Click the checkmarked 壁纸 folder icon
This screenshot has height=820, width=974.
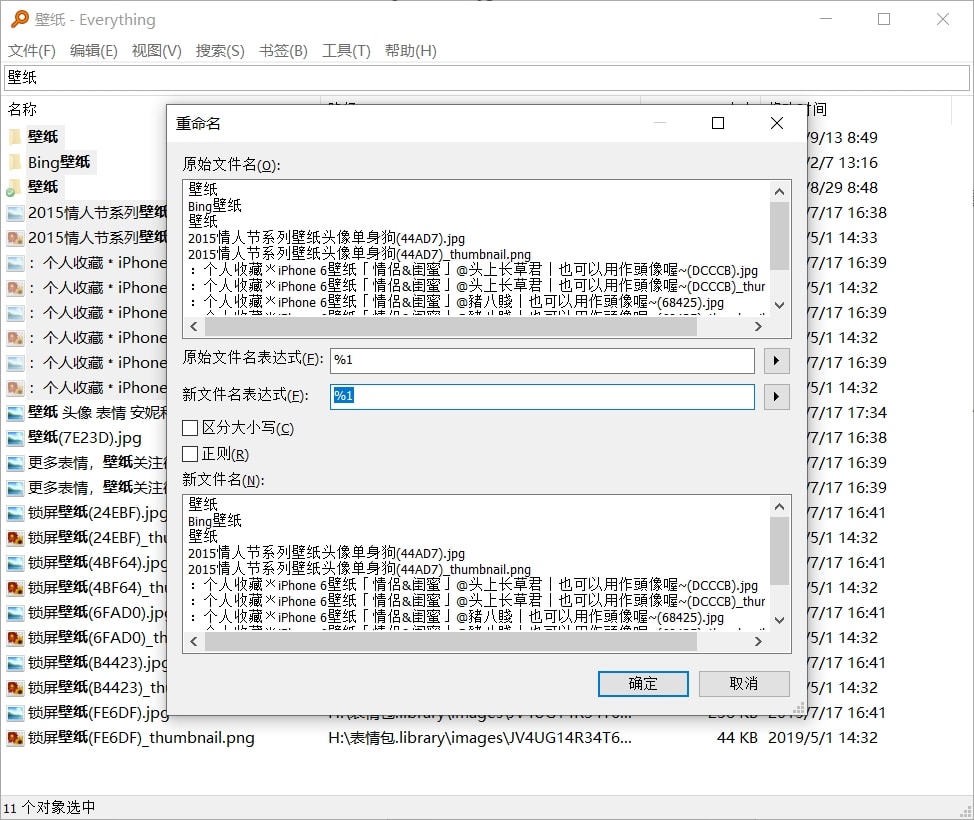coord(15,187)
